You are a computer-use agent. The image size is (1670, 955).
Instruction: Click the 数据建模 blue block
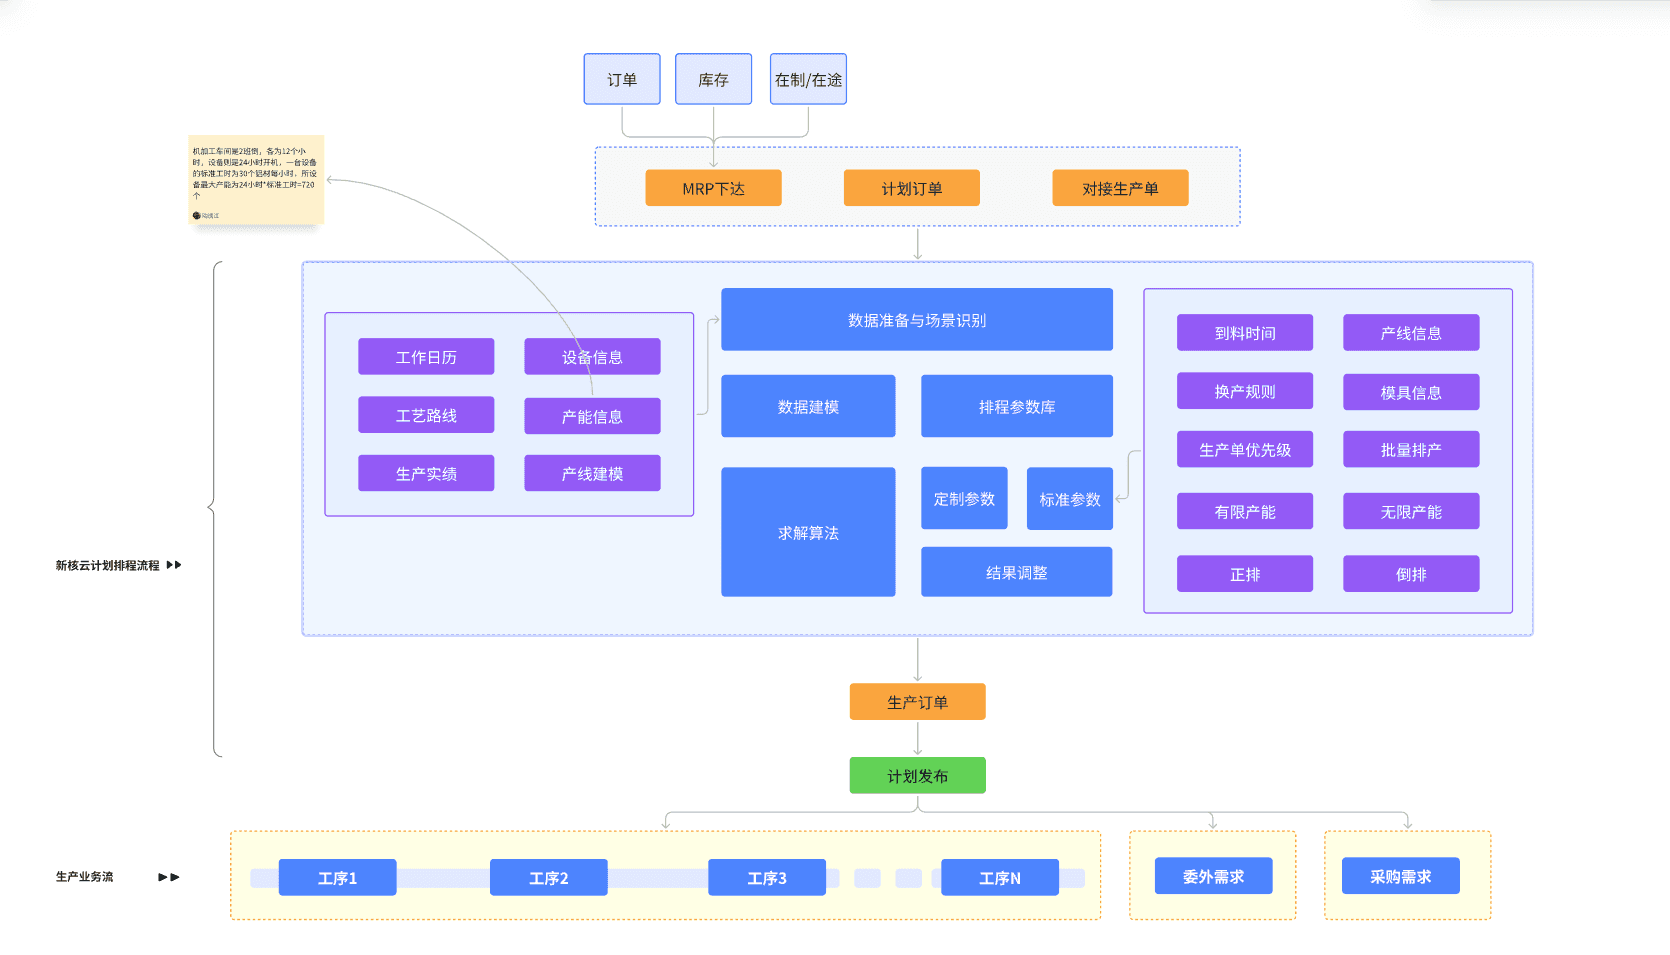click(x=808, y=406)
